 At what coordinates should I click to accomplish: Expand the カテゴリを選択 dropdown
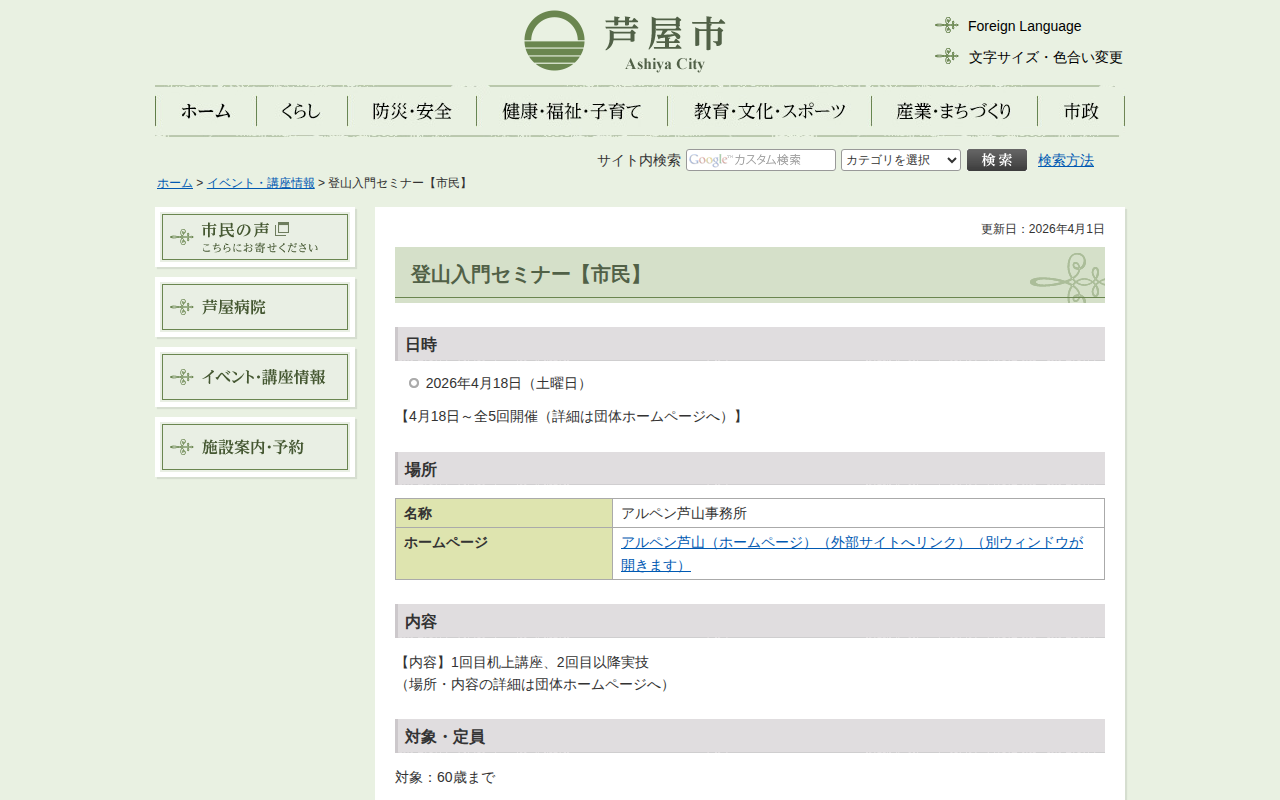point(900,160)
